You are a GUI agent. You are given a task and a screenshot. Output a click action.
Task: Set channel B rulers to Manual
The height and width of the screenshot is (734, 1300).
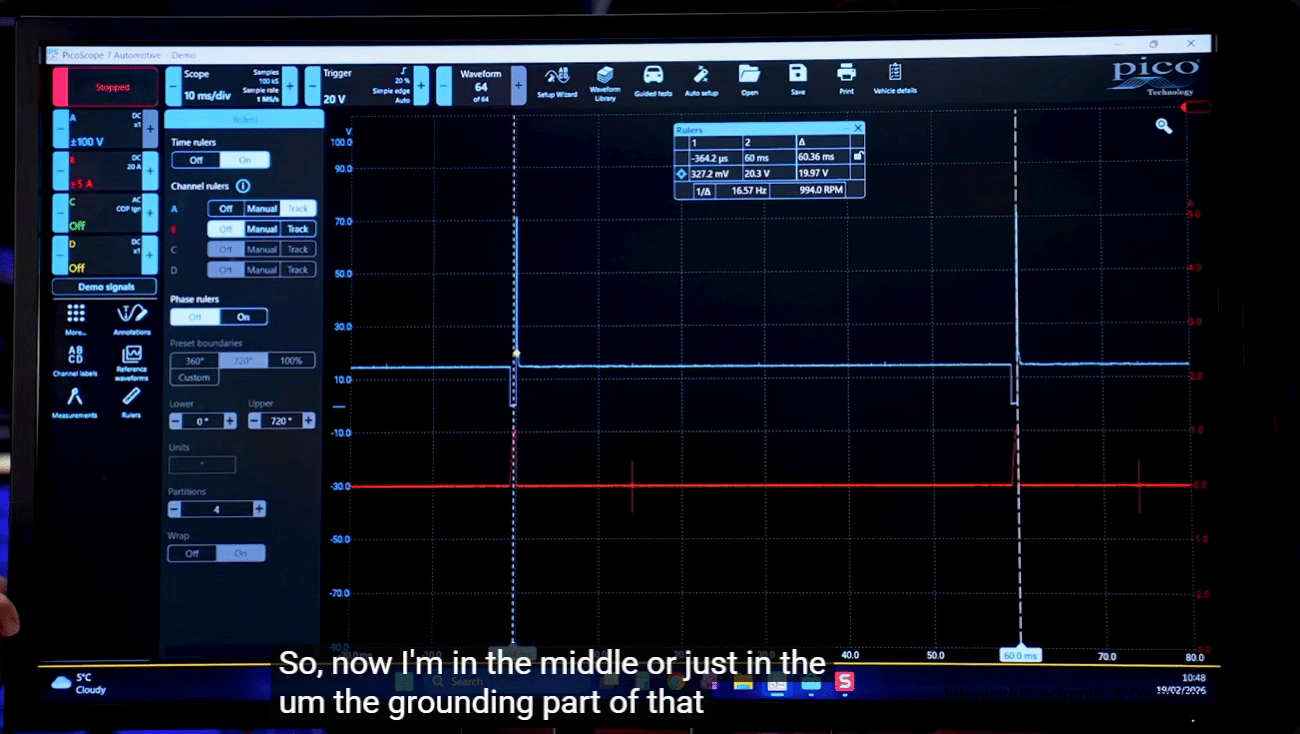[x=262, y=229]
